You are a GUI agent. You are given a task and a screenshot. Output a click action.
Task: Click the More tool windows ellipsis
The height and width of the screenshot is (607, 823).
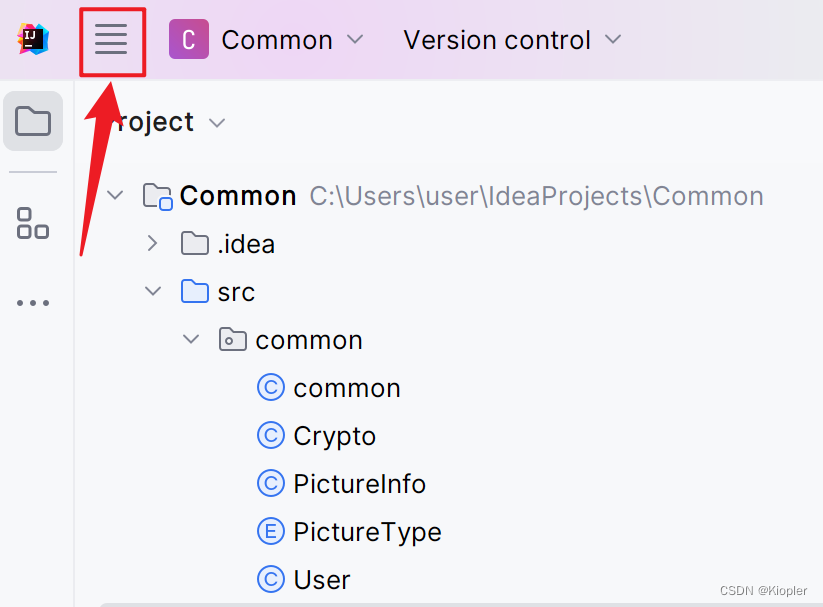click(33, 303)
